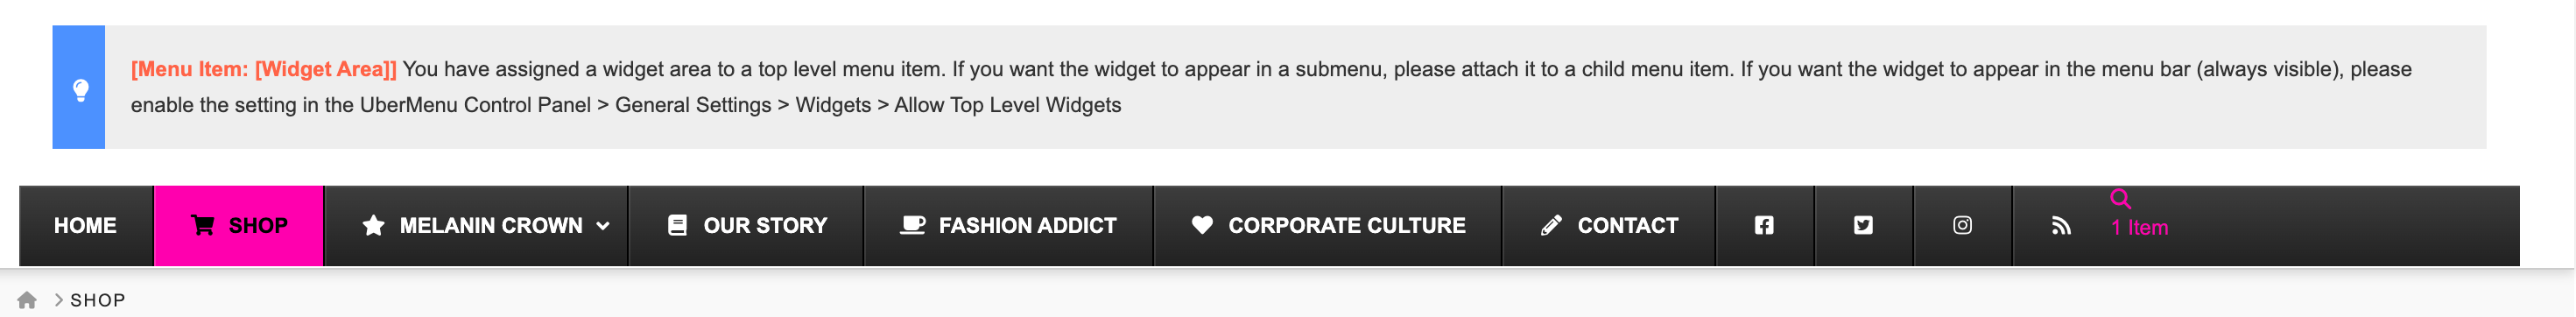Image resolution: width=2576 pixels, height=317 pixels.
Task: Open the Our Story menu item
Action: click(746, 226)
